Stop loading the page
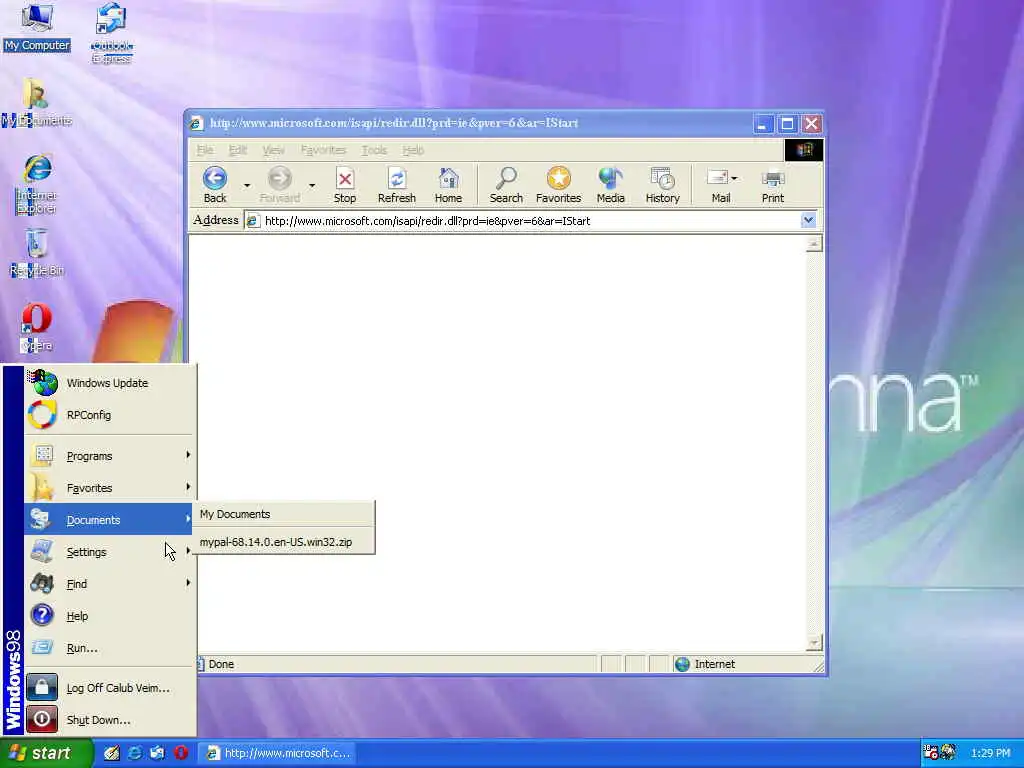The height and width of the screenshot is (768, 1024). (x=345, y=185)
